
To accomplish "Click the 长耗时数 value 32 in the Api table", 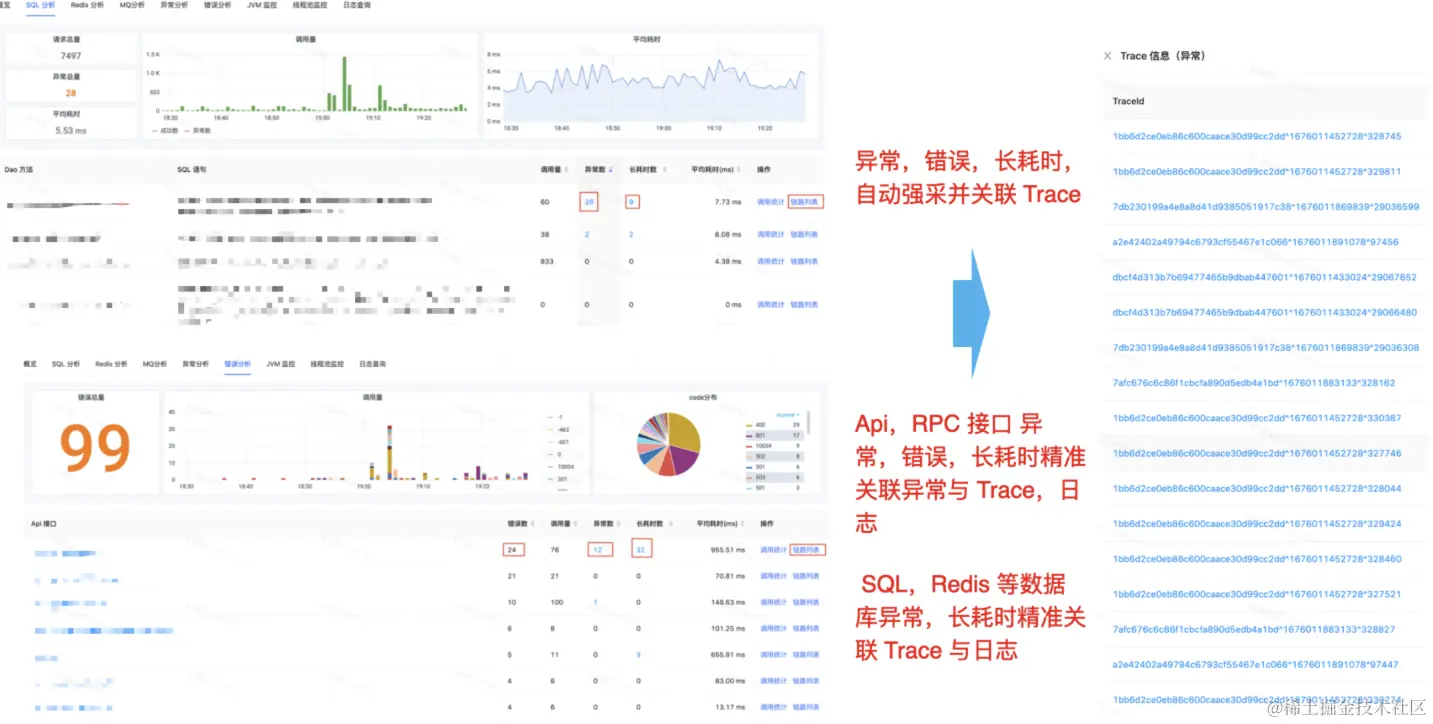I will click(x=641, y=549).
